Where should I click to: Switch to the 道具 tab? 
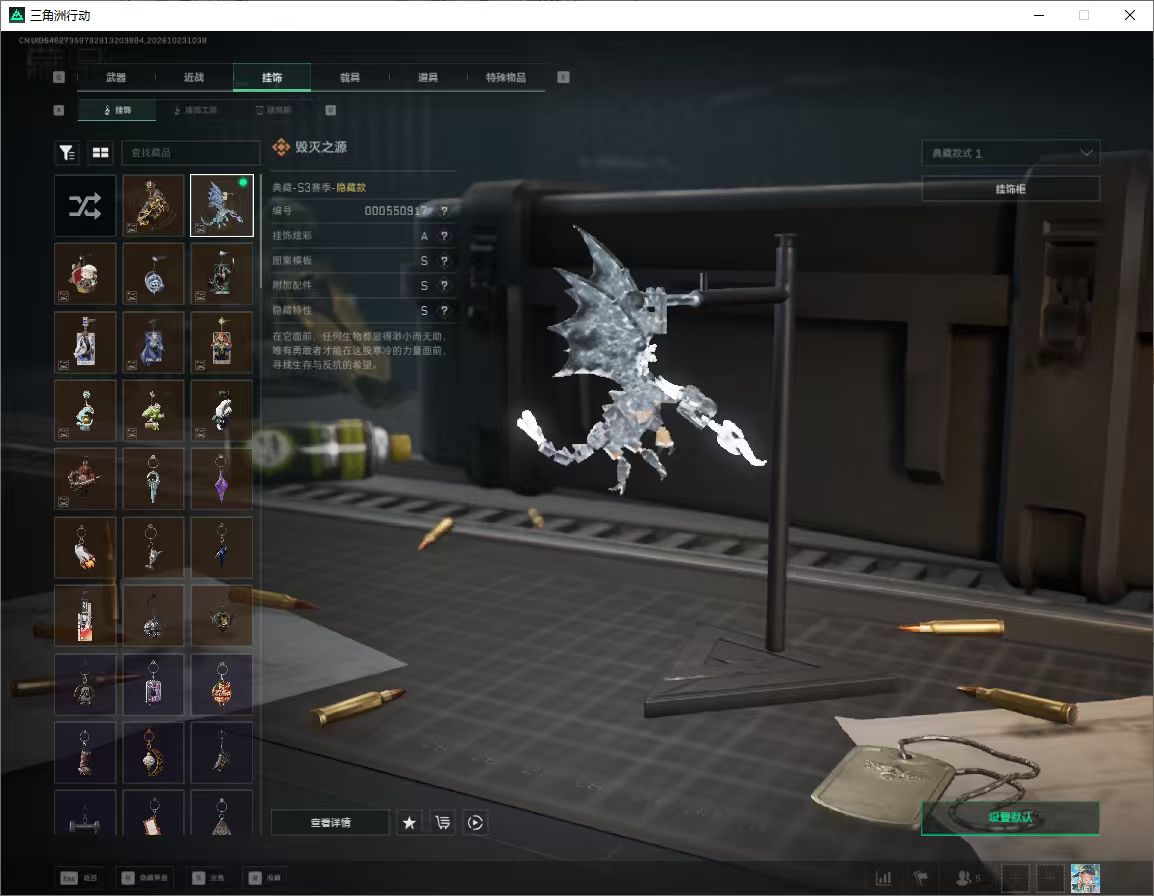point(428,77)
